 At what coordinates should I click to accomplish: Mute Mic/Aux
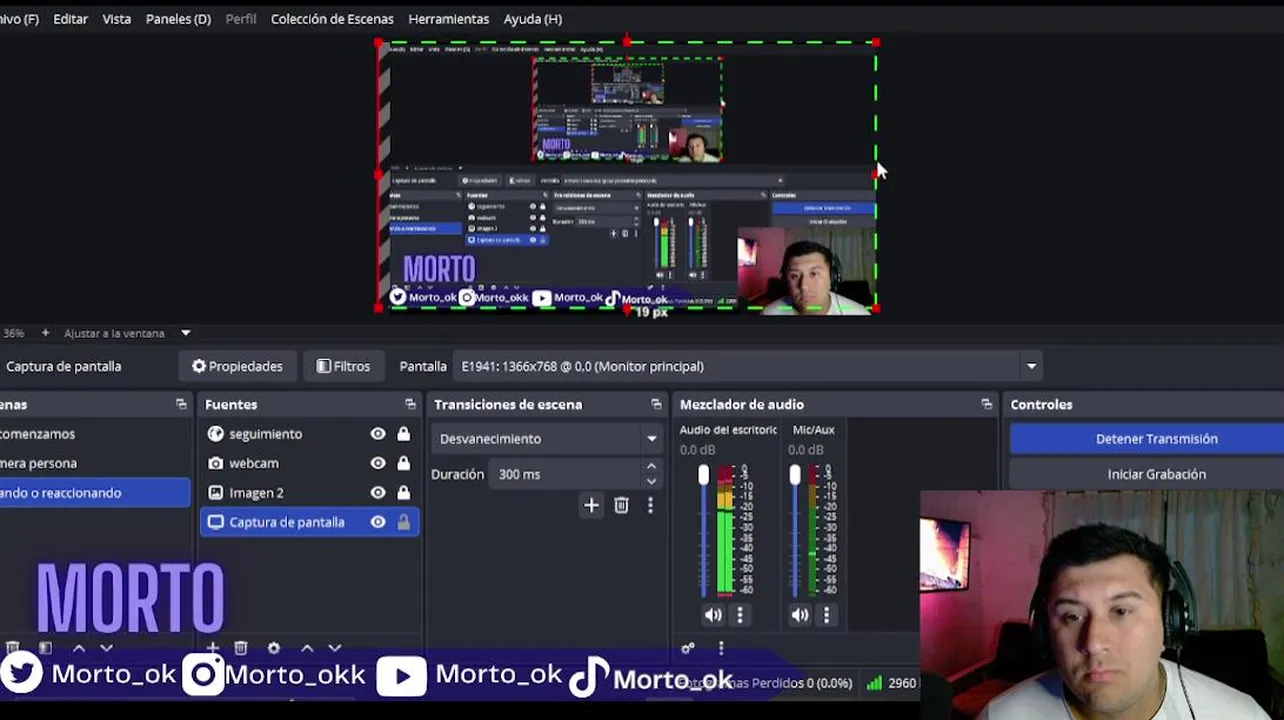[x=800, y=616]
